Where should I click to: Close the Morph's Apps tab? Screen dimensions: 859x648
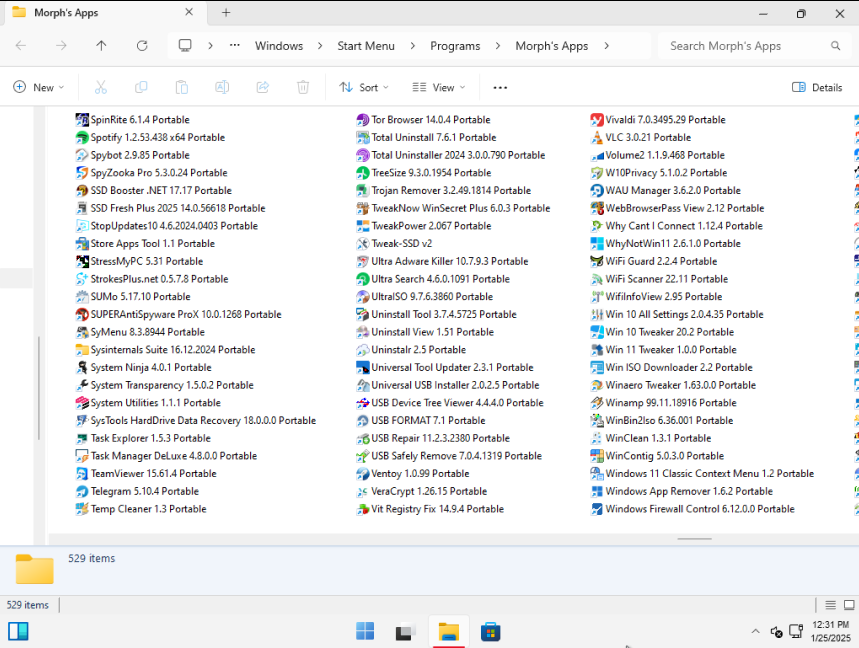(189, 12)
